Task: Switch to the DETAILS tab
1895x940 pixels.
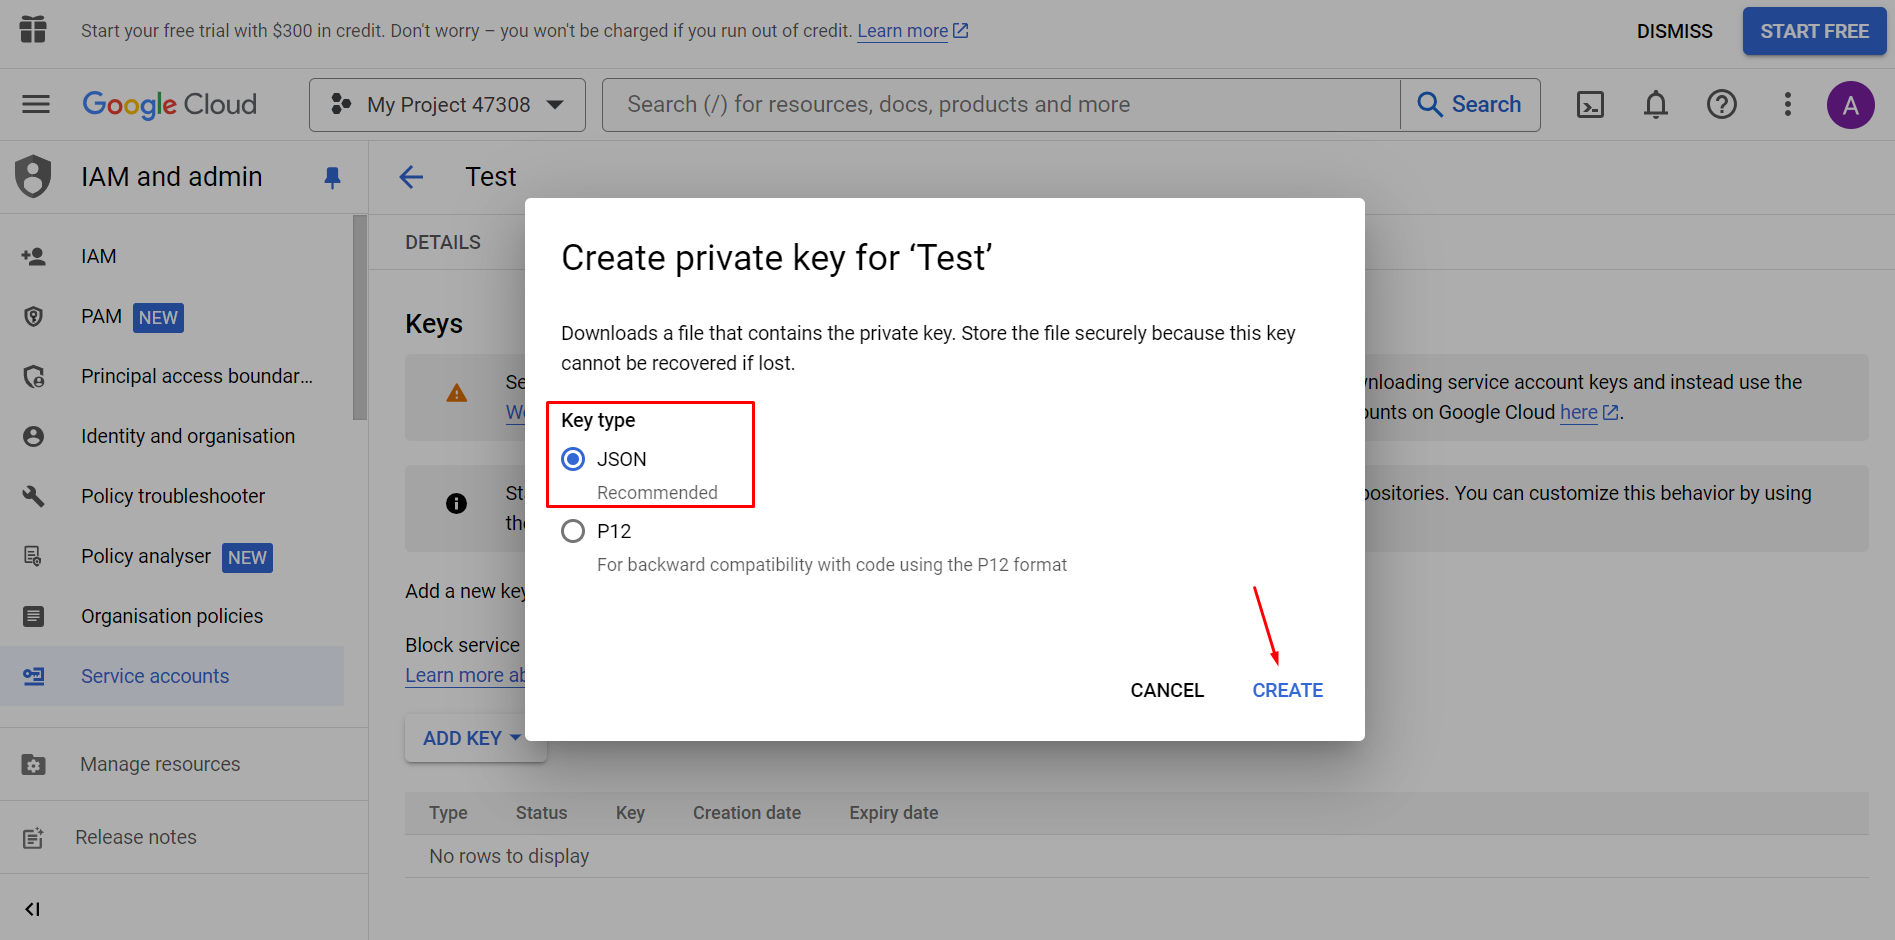Action: [443, 241]
